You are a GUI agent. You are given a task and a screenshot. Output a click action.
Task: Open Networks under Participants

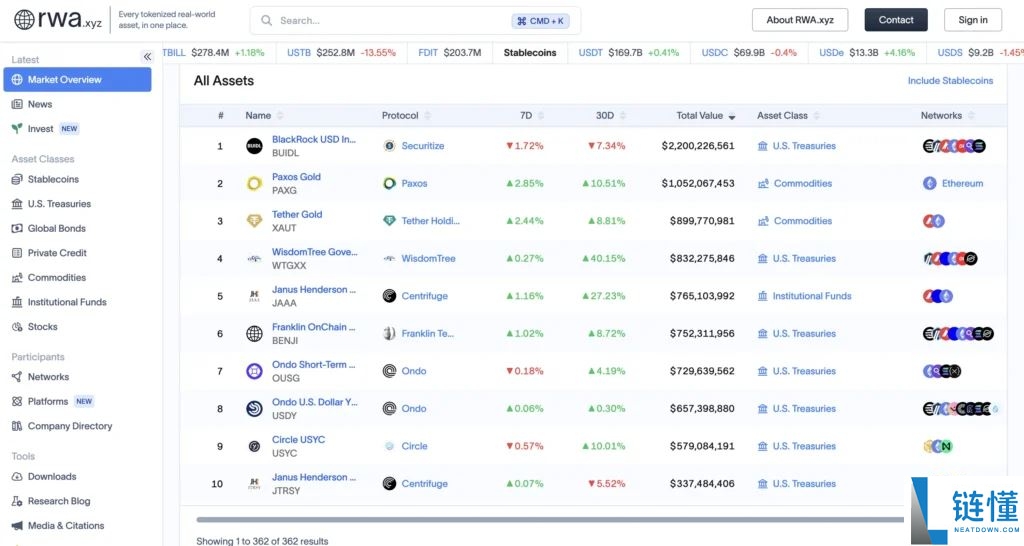click(x=40, y=377)
